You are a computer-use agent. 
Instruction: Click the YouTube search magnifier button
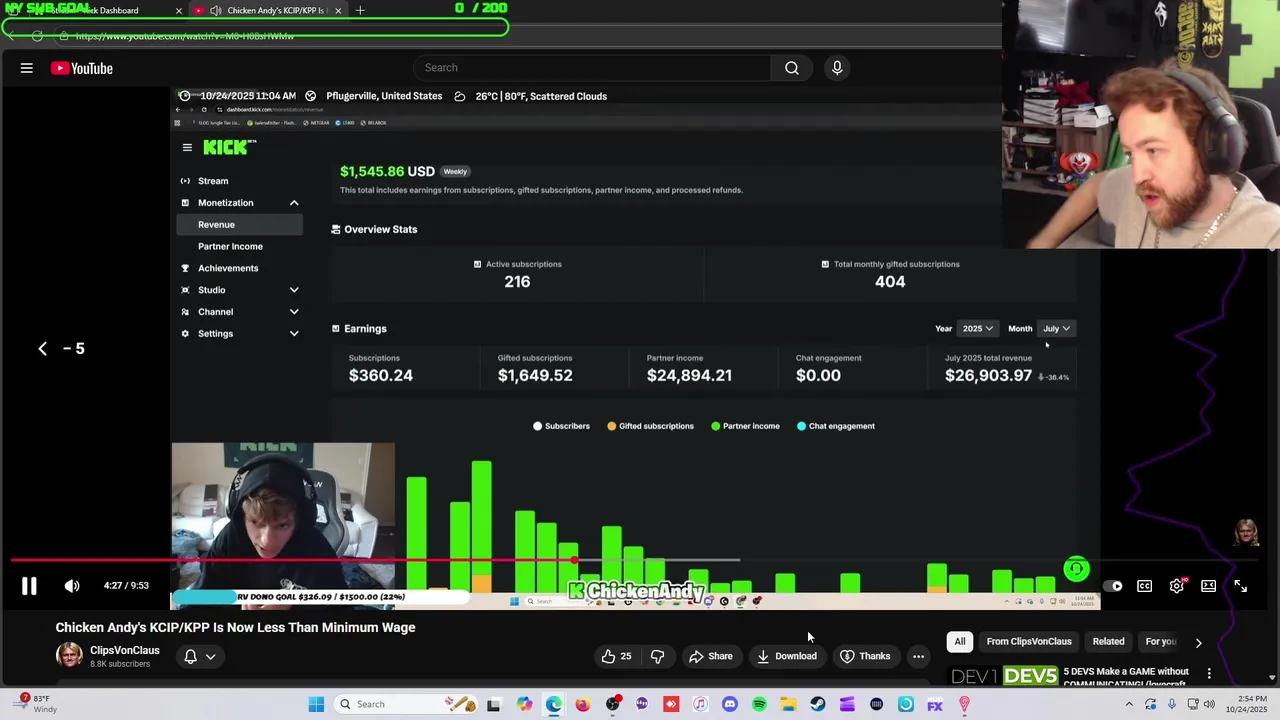pyautogui.click(x=791, y=68)
